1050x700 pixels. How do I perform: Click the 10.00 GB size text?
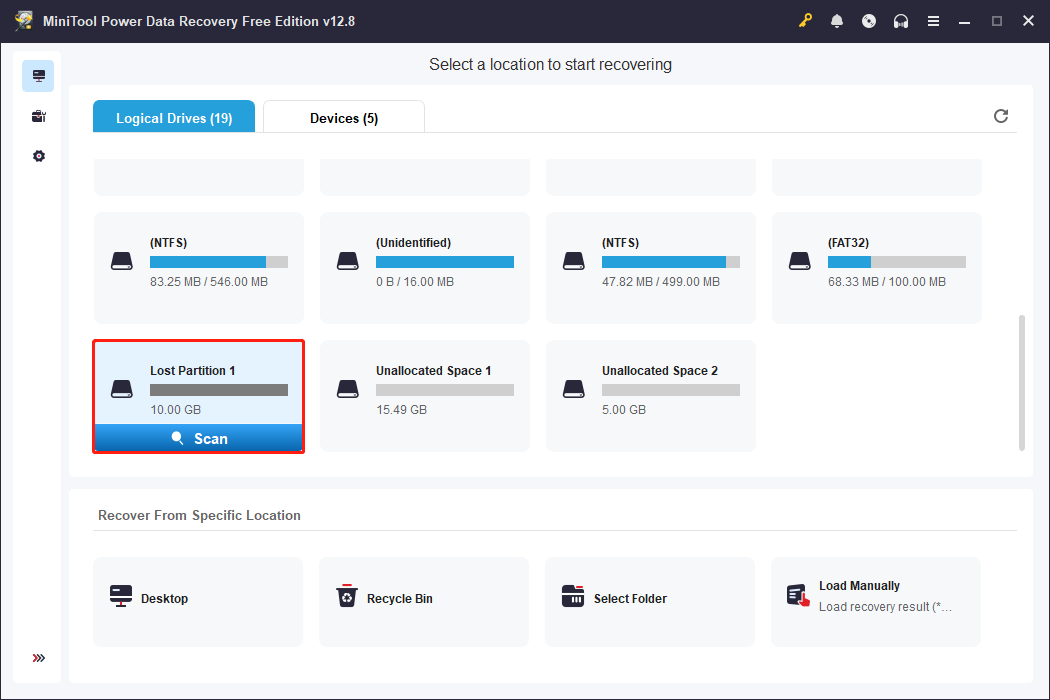[175, 409]
